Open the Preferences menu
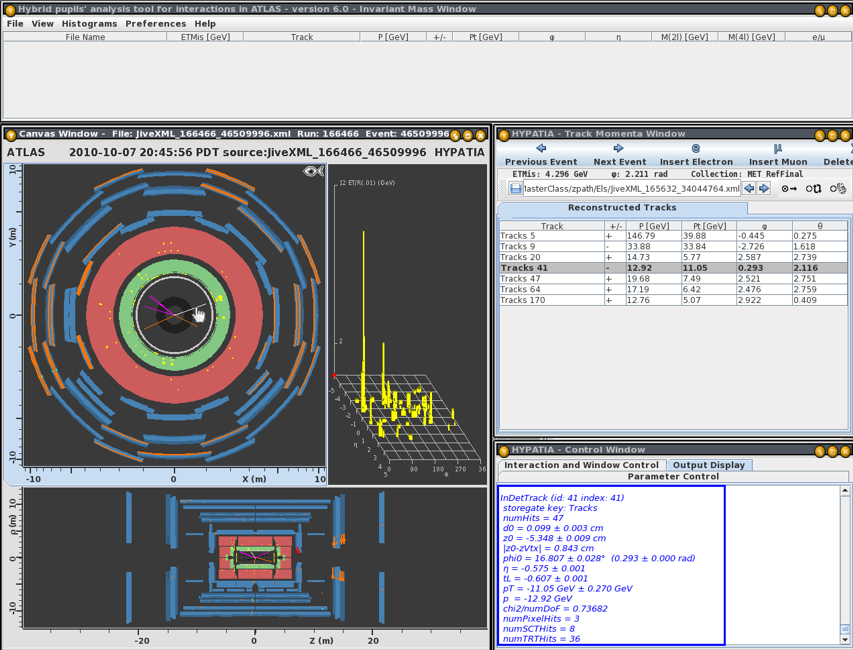The height and width of the screenshot is (650, 853). coord(155,23)
